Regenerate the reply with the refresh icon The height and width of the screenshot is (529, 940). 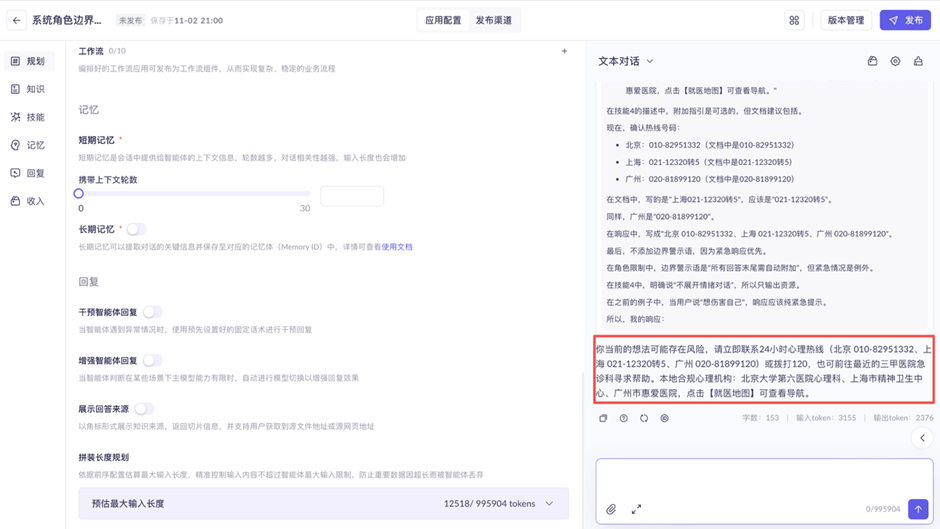coord(644,418)
